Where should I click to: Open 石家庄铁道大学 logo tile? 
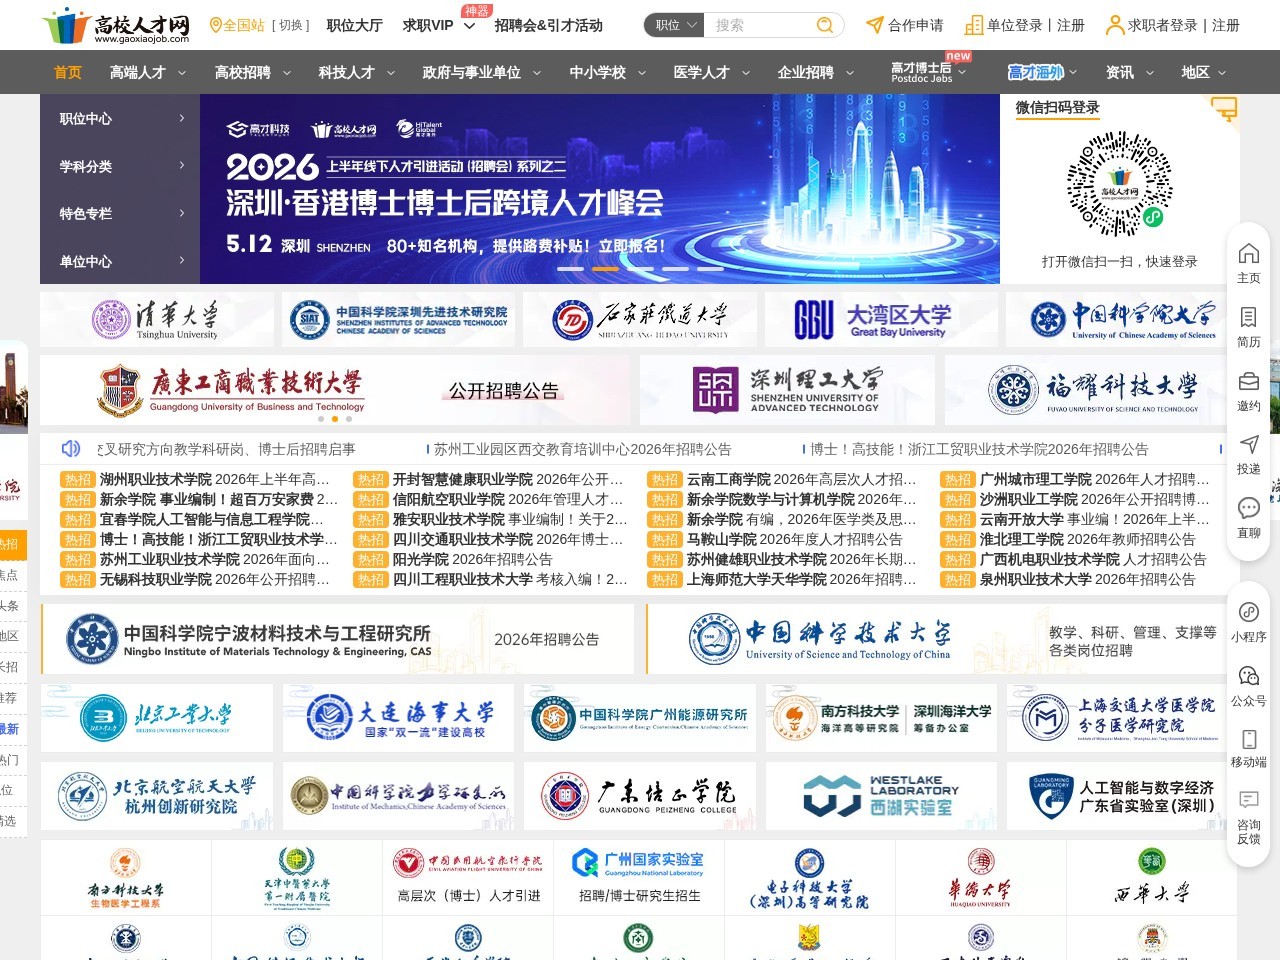639,320
